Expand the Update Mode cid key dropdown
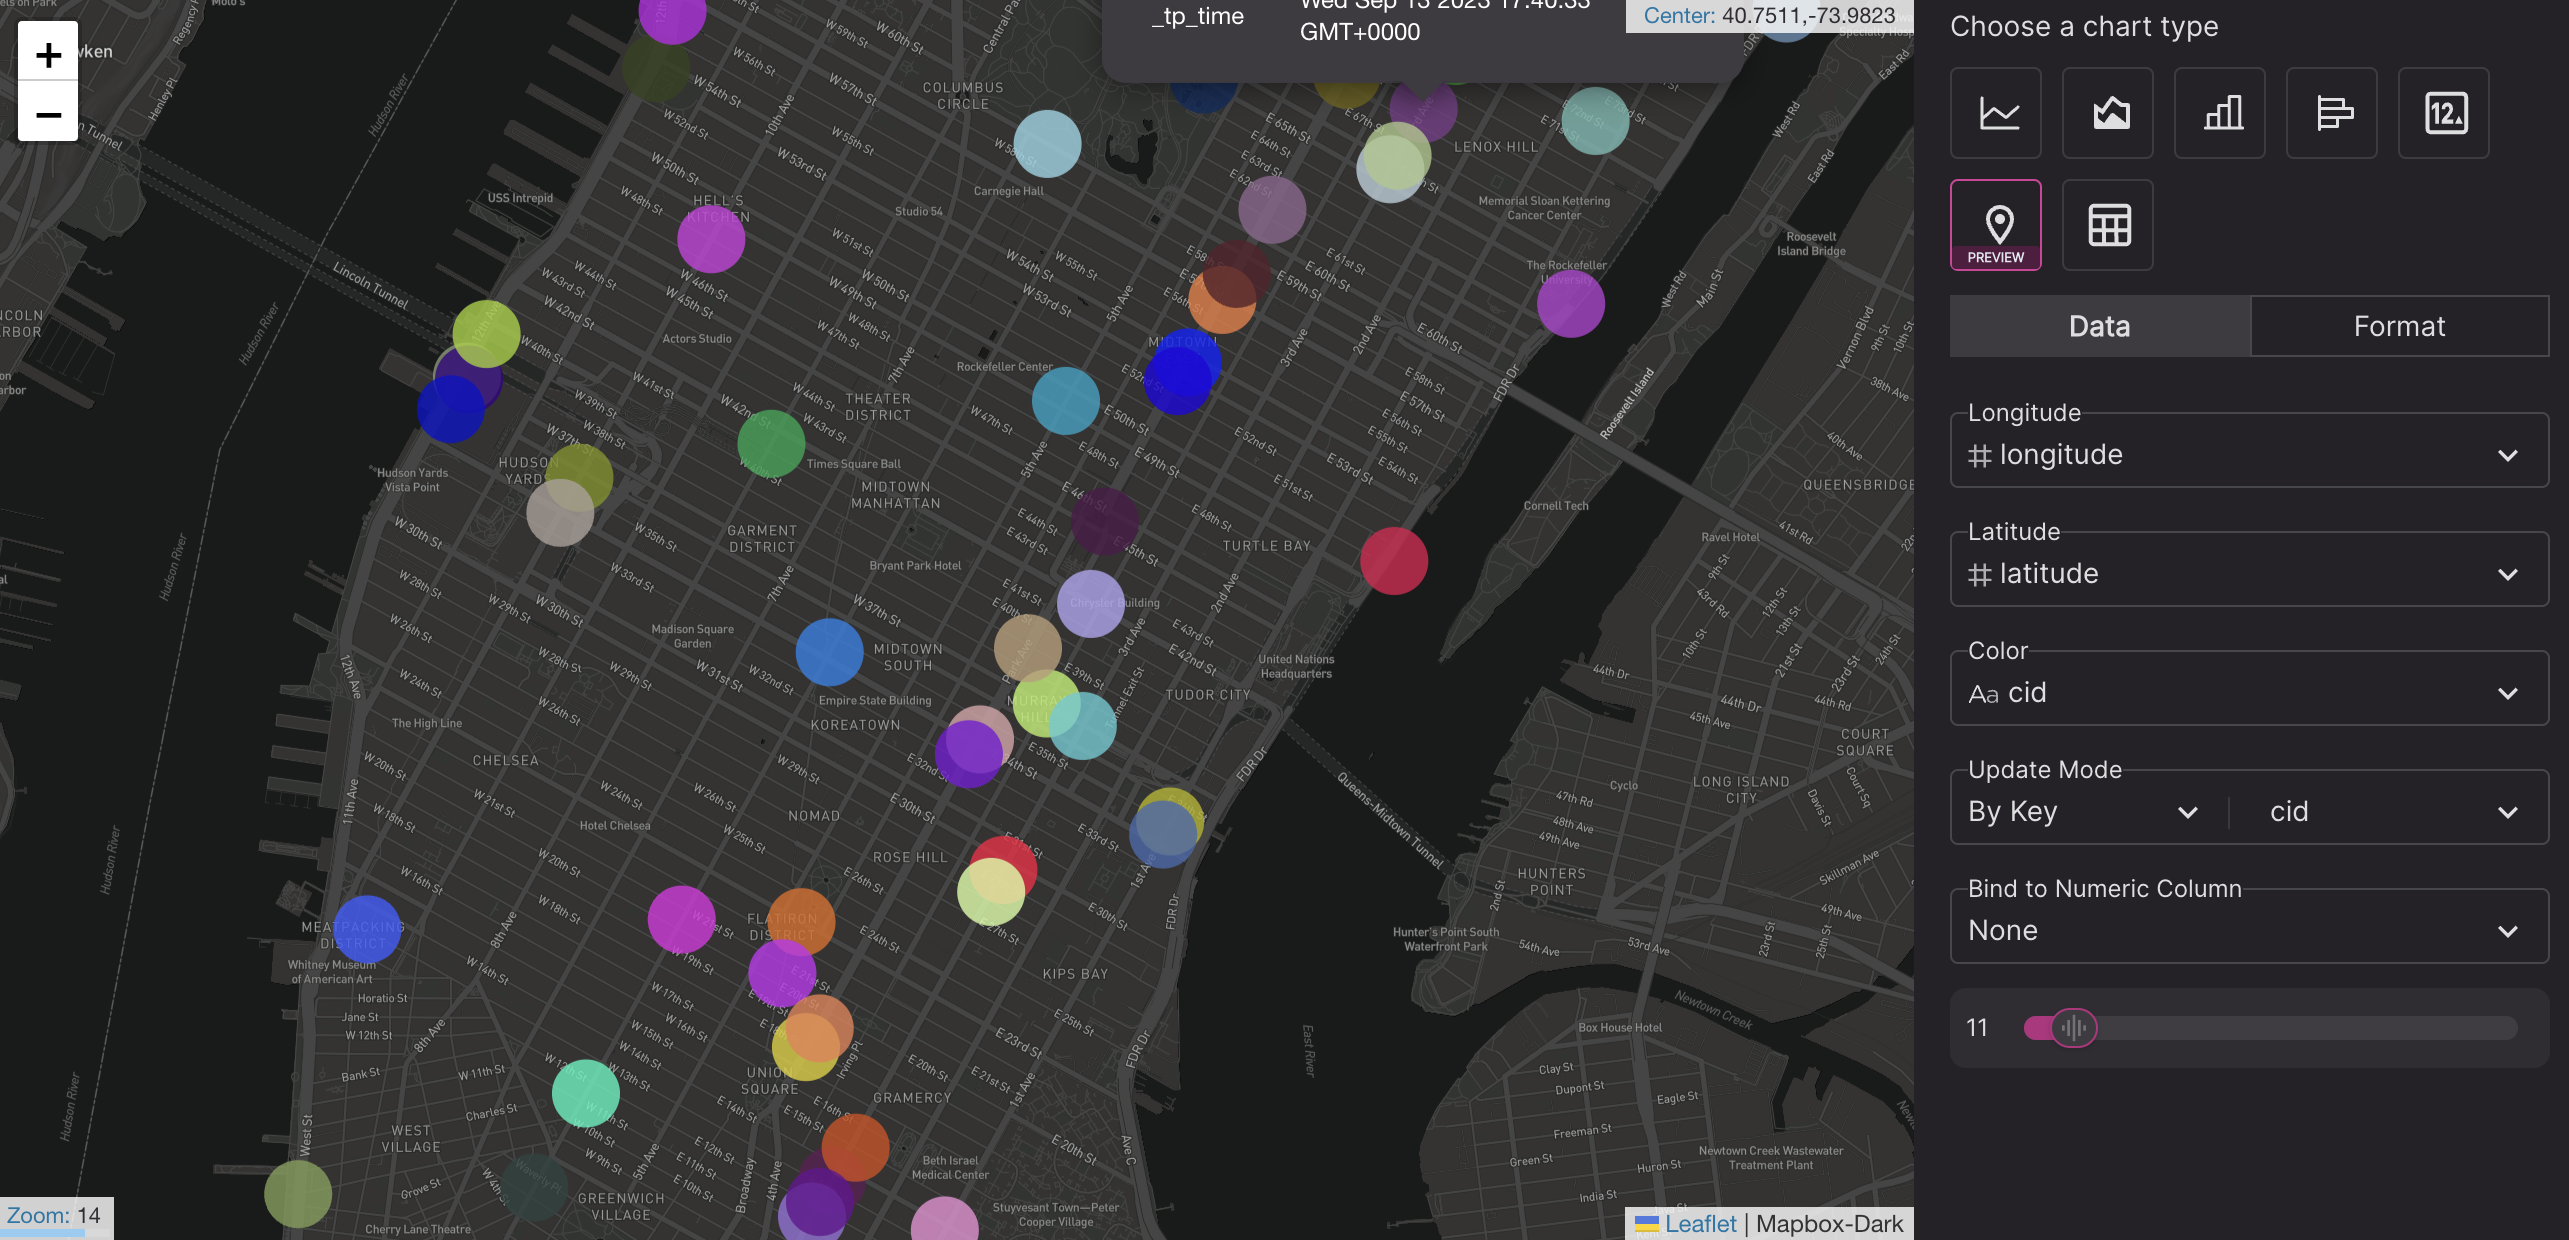Screen dimensions: 2569x1240 pos(2392,812)
